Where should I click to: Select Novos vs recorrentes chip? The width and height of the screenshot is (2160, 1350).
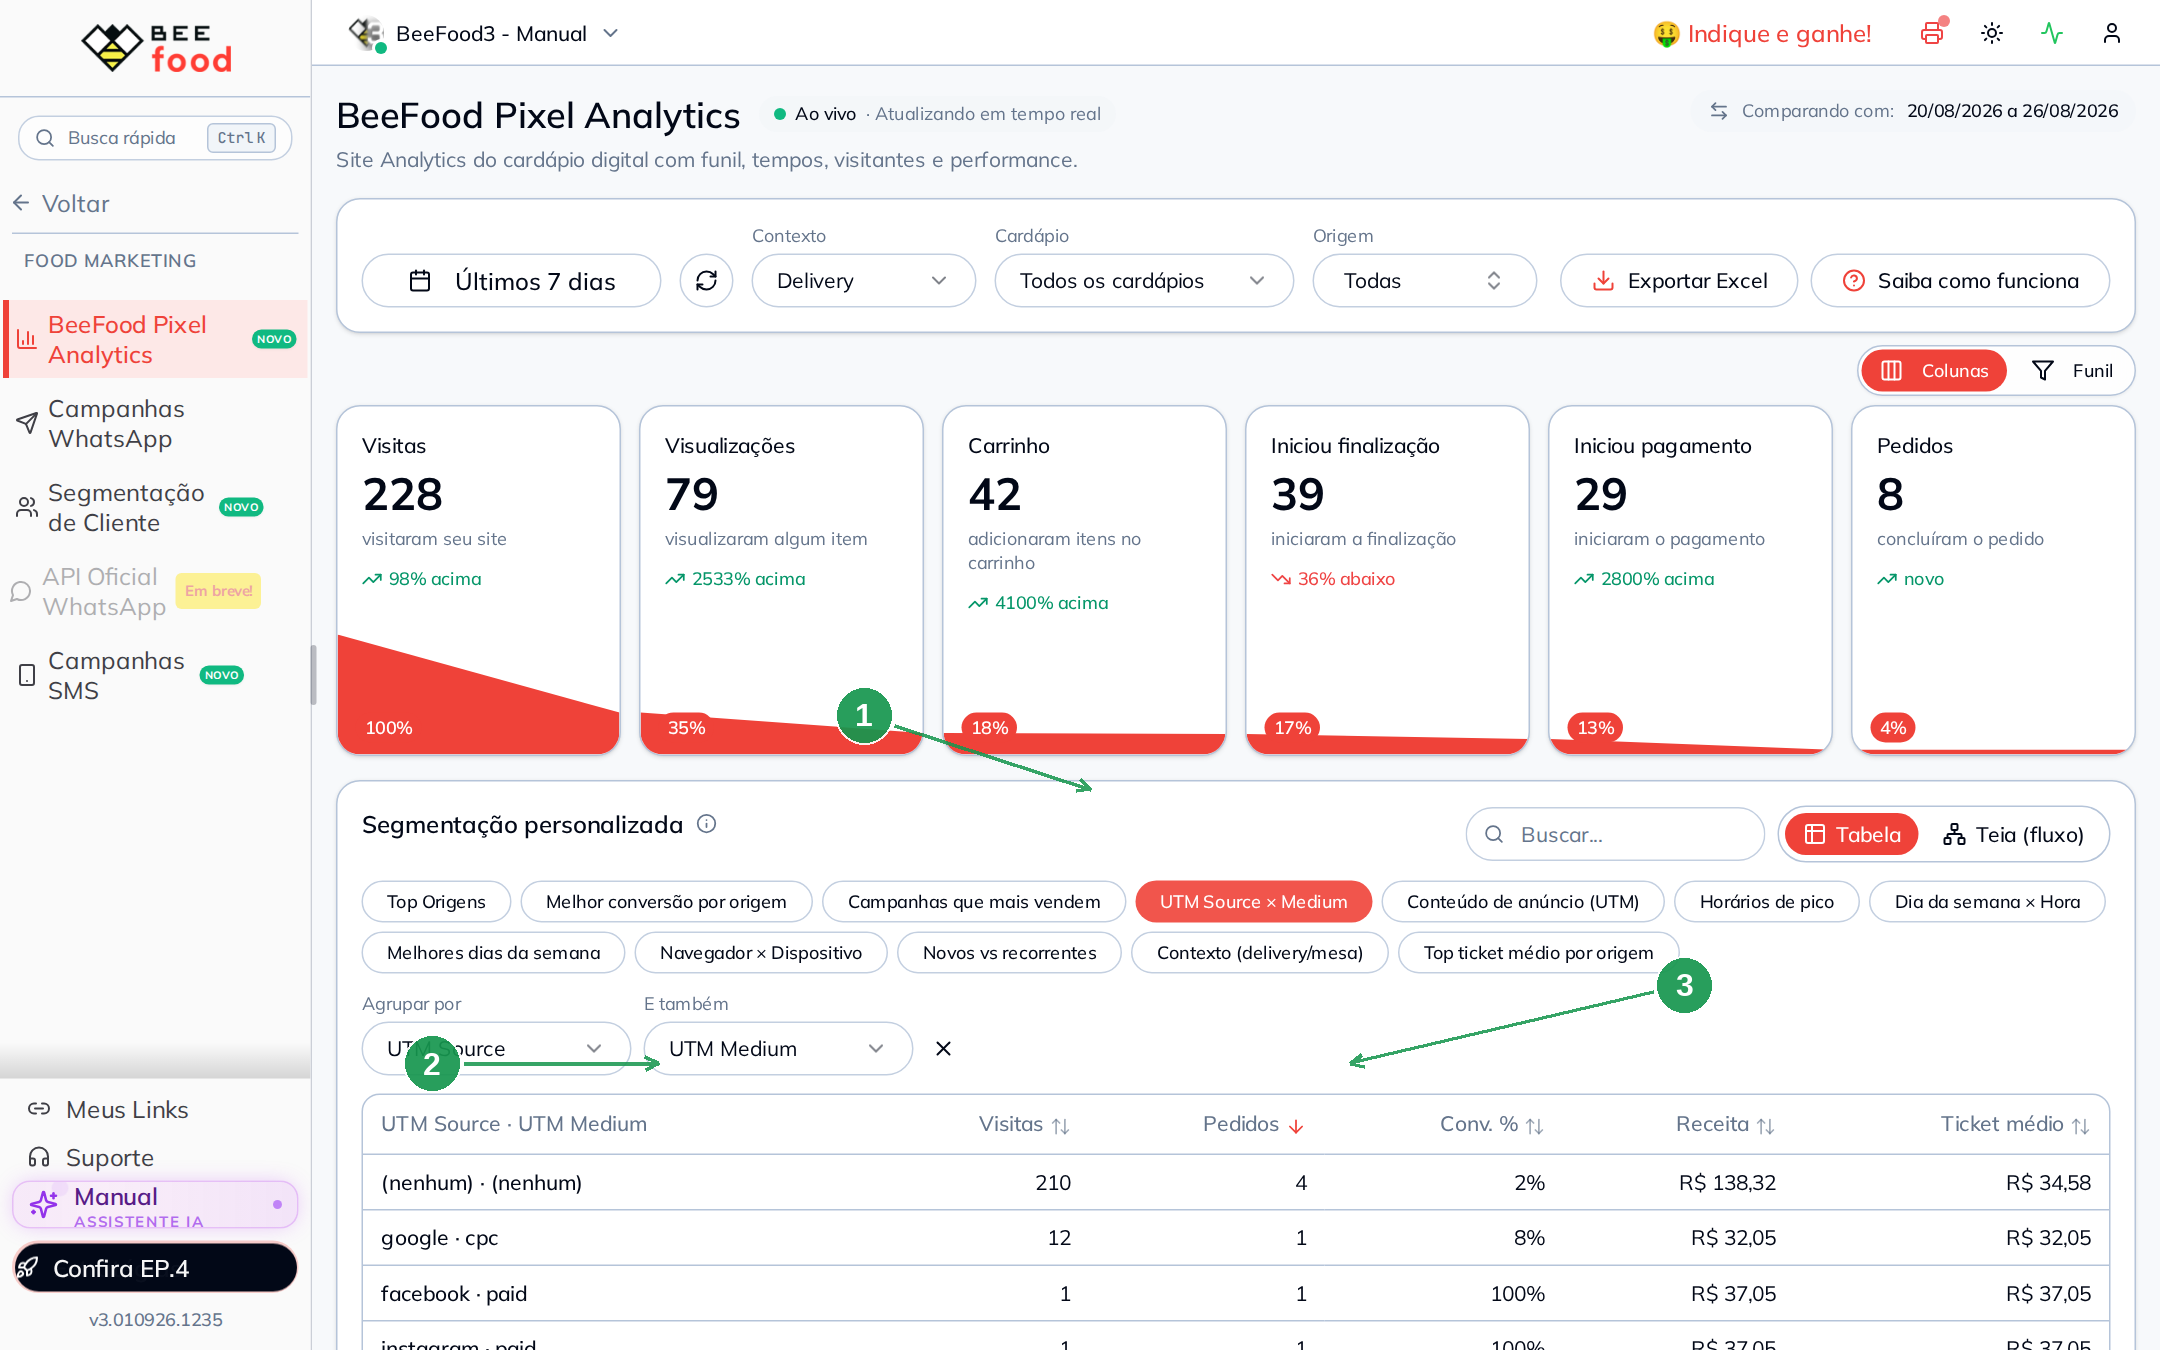click(1009, 952)
